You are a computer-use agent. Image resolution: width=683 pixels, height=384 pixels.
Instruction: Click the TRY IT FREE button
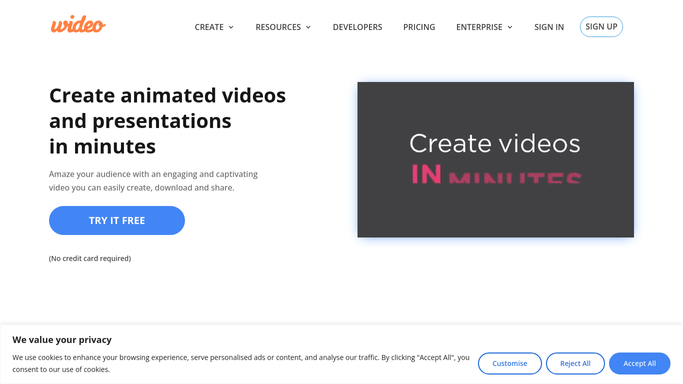click(x=117, y=220)
